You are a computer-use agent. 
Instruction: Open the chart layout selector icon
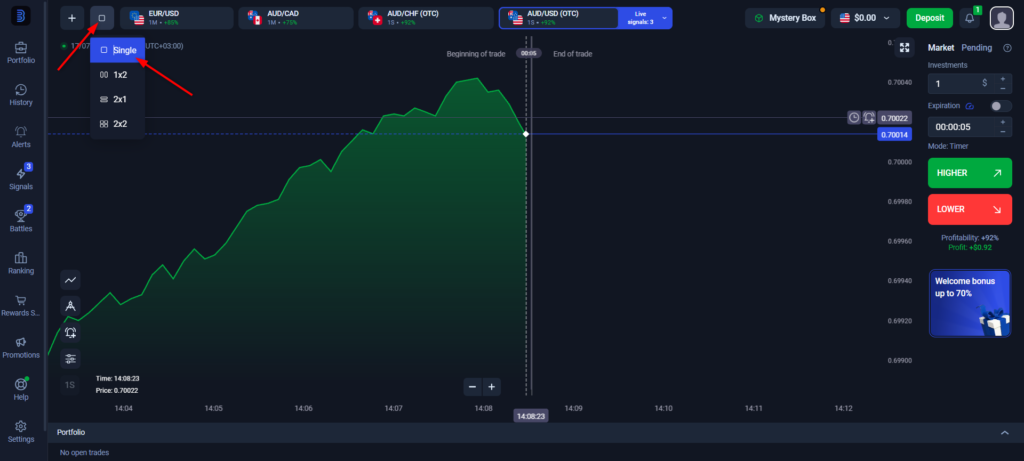tap(102, 18)
